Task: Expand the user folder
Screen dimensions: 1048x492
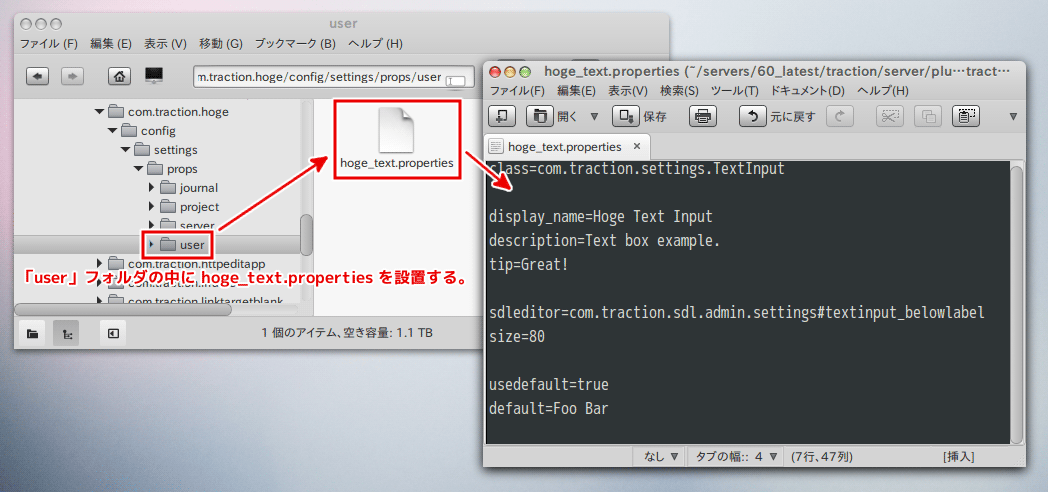Action: pos(152,245)
